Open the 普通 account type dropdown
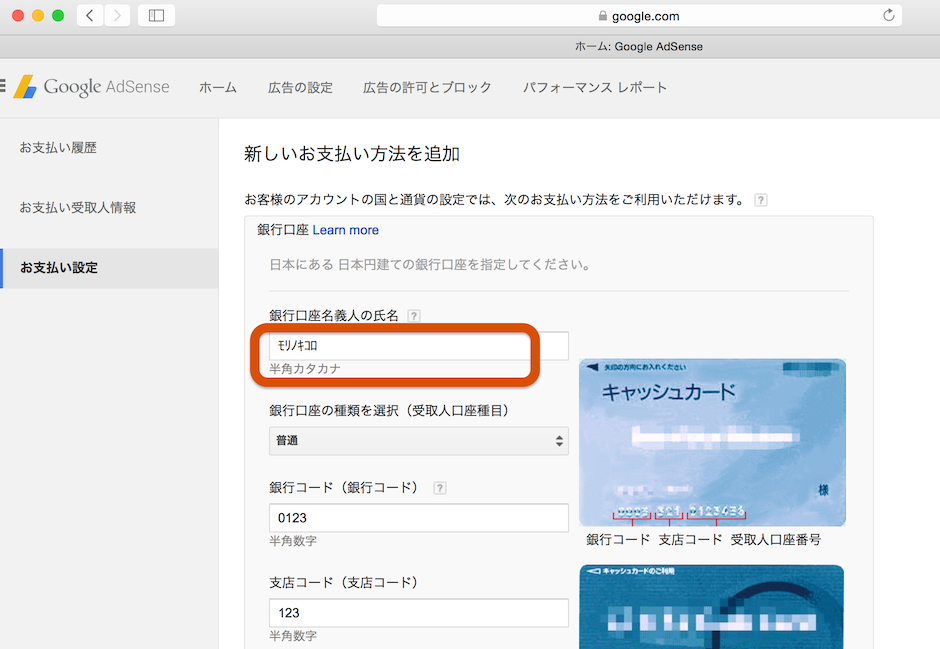The height and width of the screenshot is (649, 940). click(x=418, y=441)
